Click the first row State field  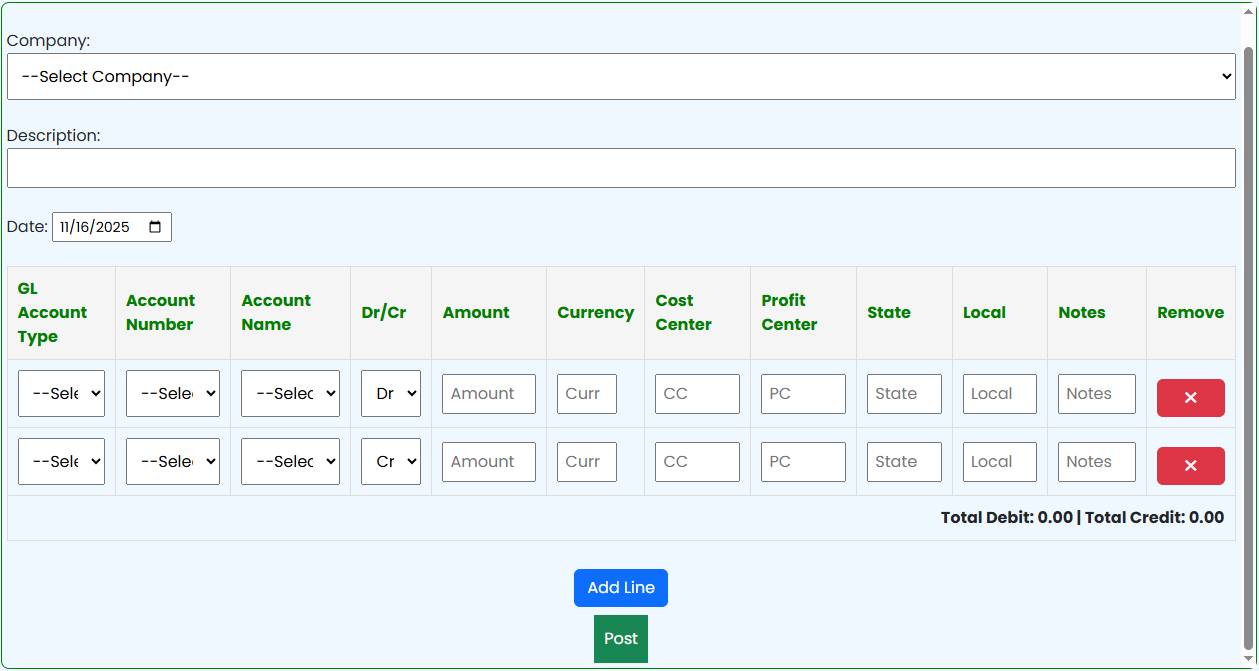904,394
